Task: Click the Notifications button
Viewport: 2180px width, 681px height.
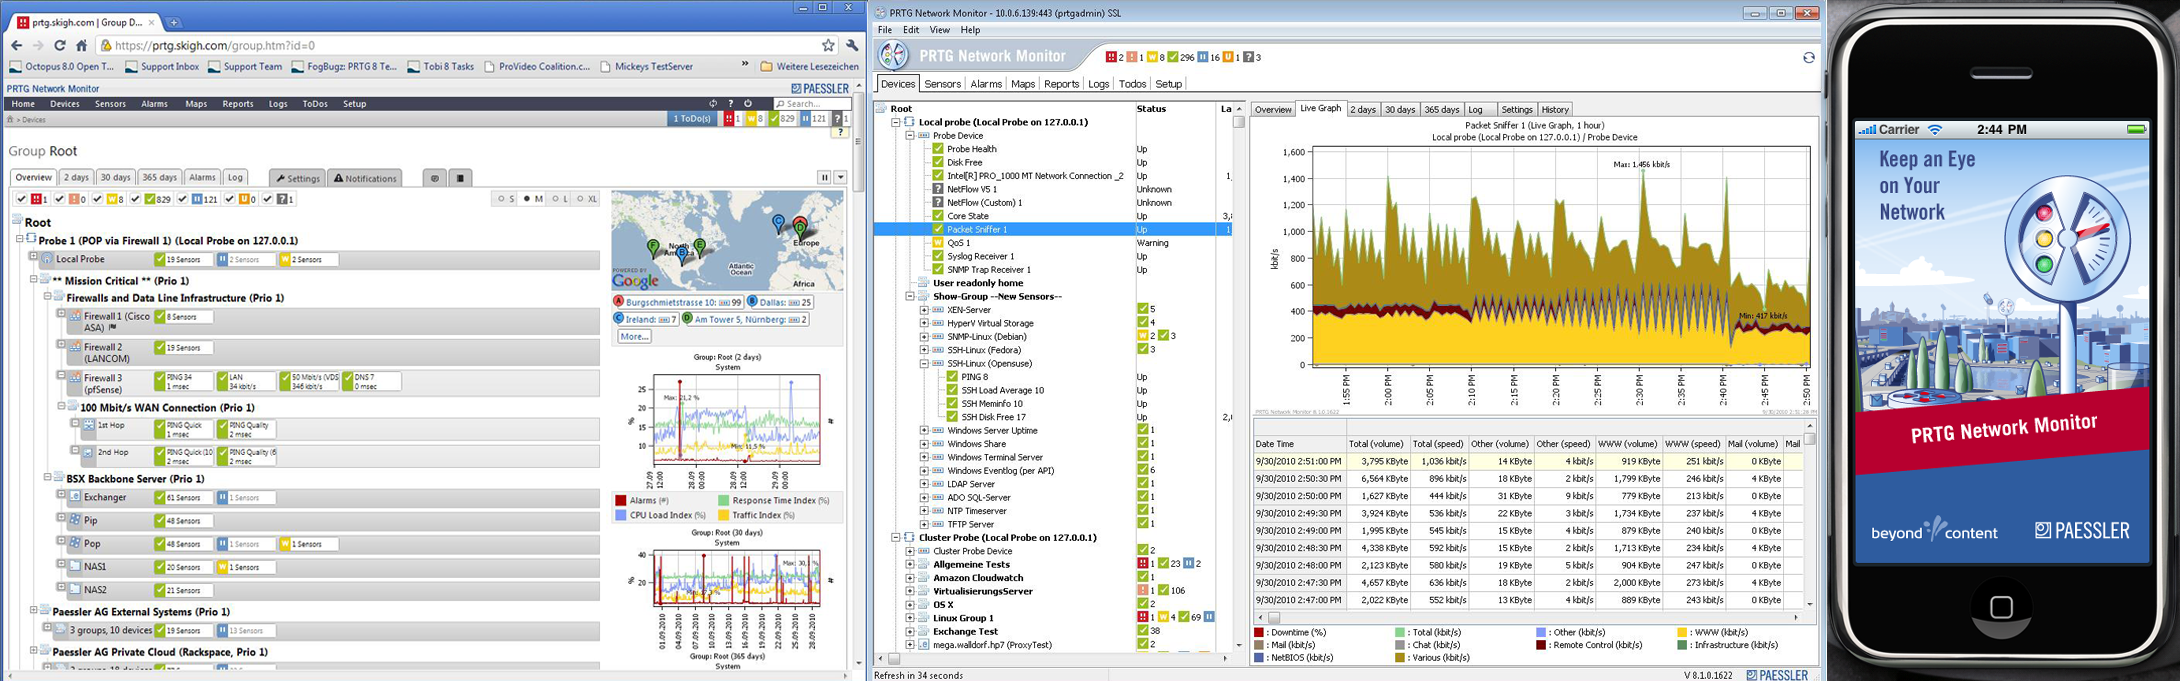Action: pyautogui.click(x=365, y=178)
